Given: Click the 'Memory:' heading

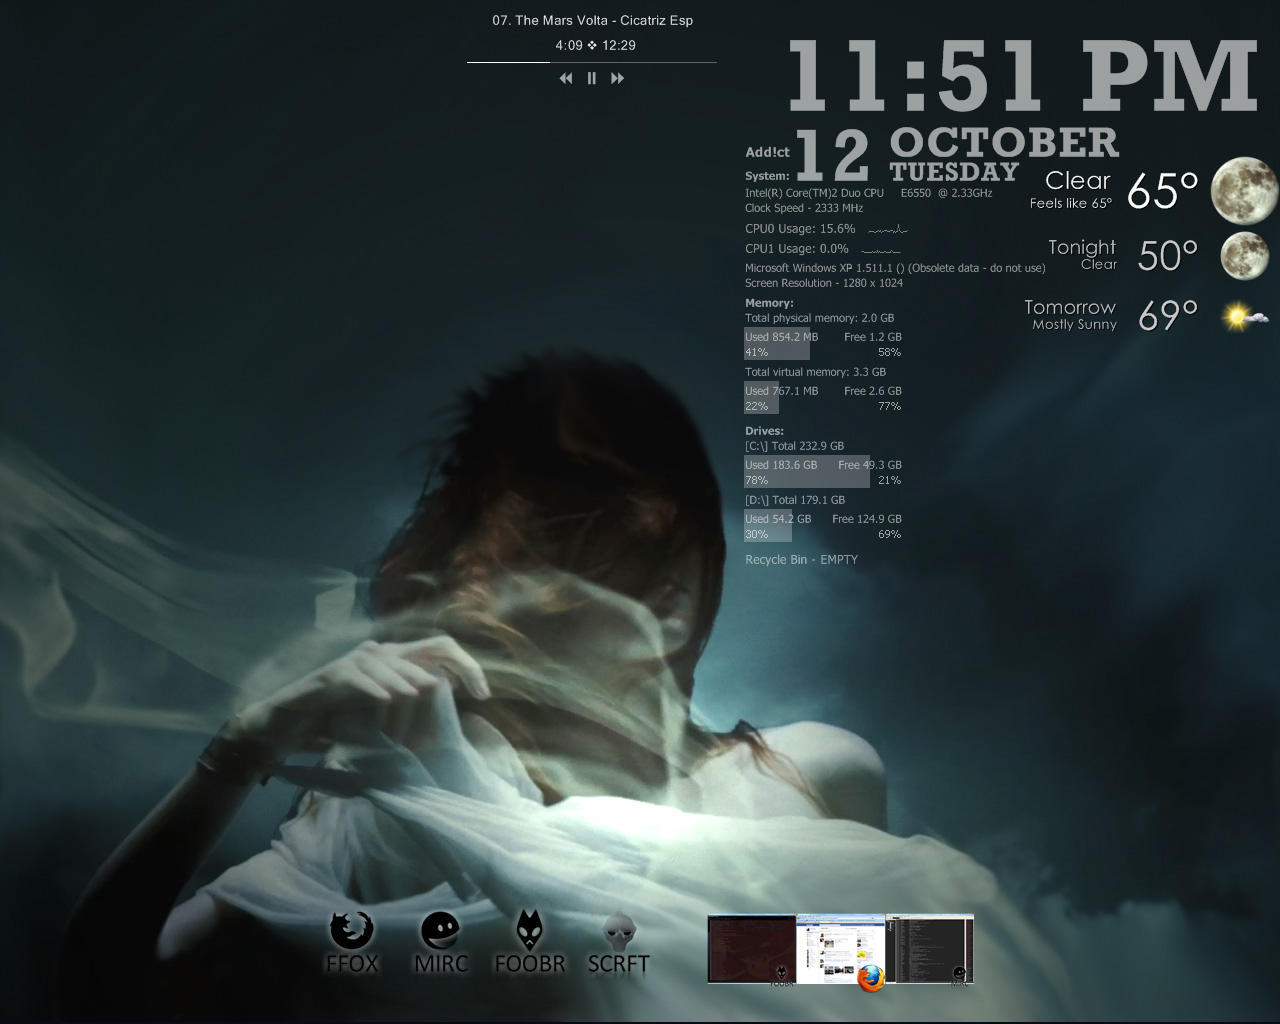Looking at the screenshot, I should [769, 303].
